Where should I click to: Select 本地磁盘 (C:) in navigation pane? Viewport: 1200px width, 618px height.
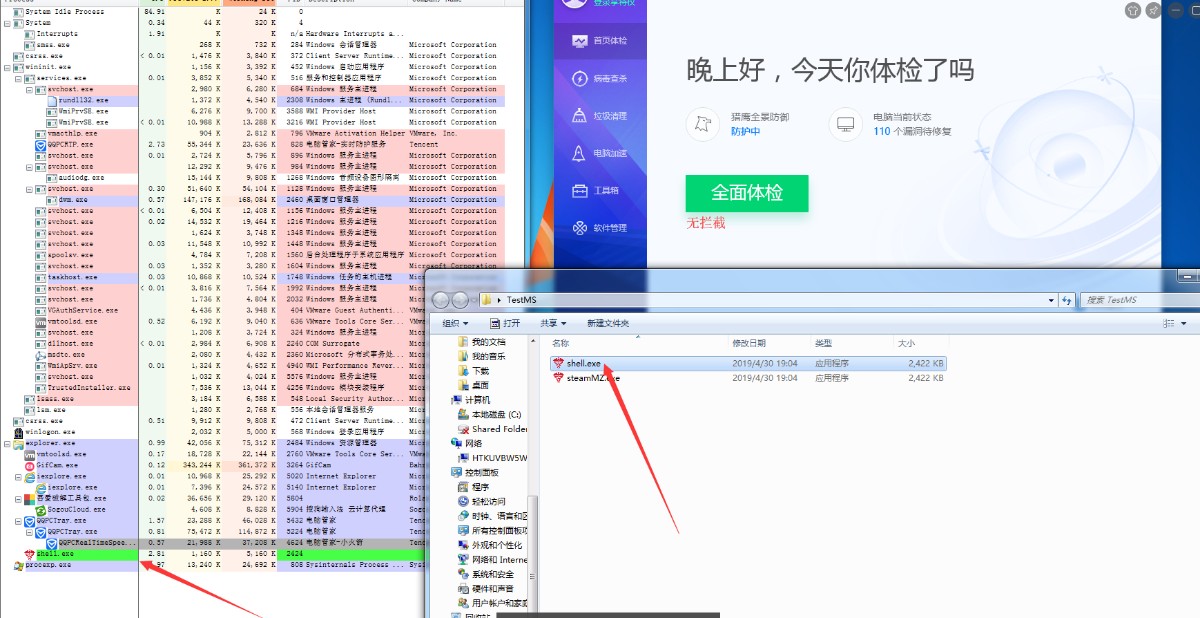(x=489, y=414)
